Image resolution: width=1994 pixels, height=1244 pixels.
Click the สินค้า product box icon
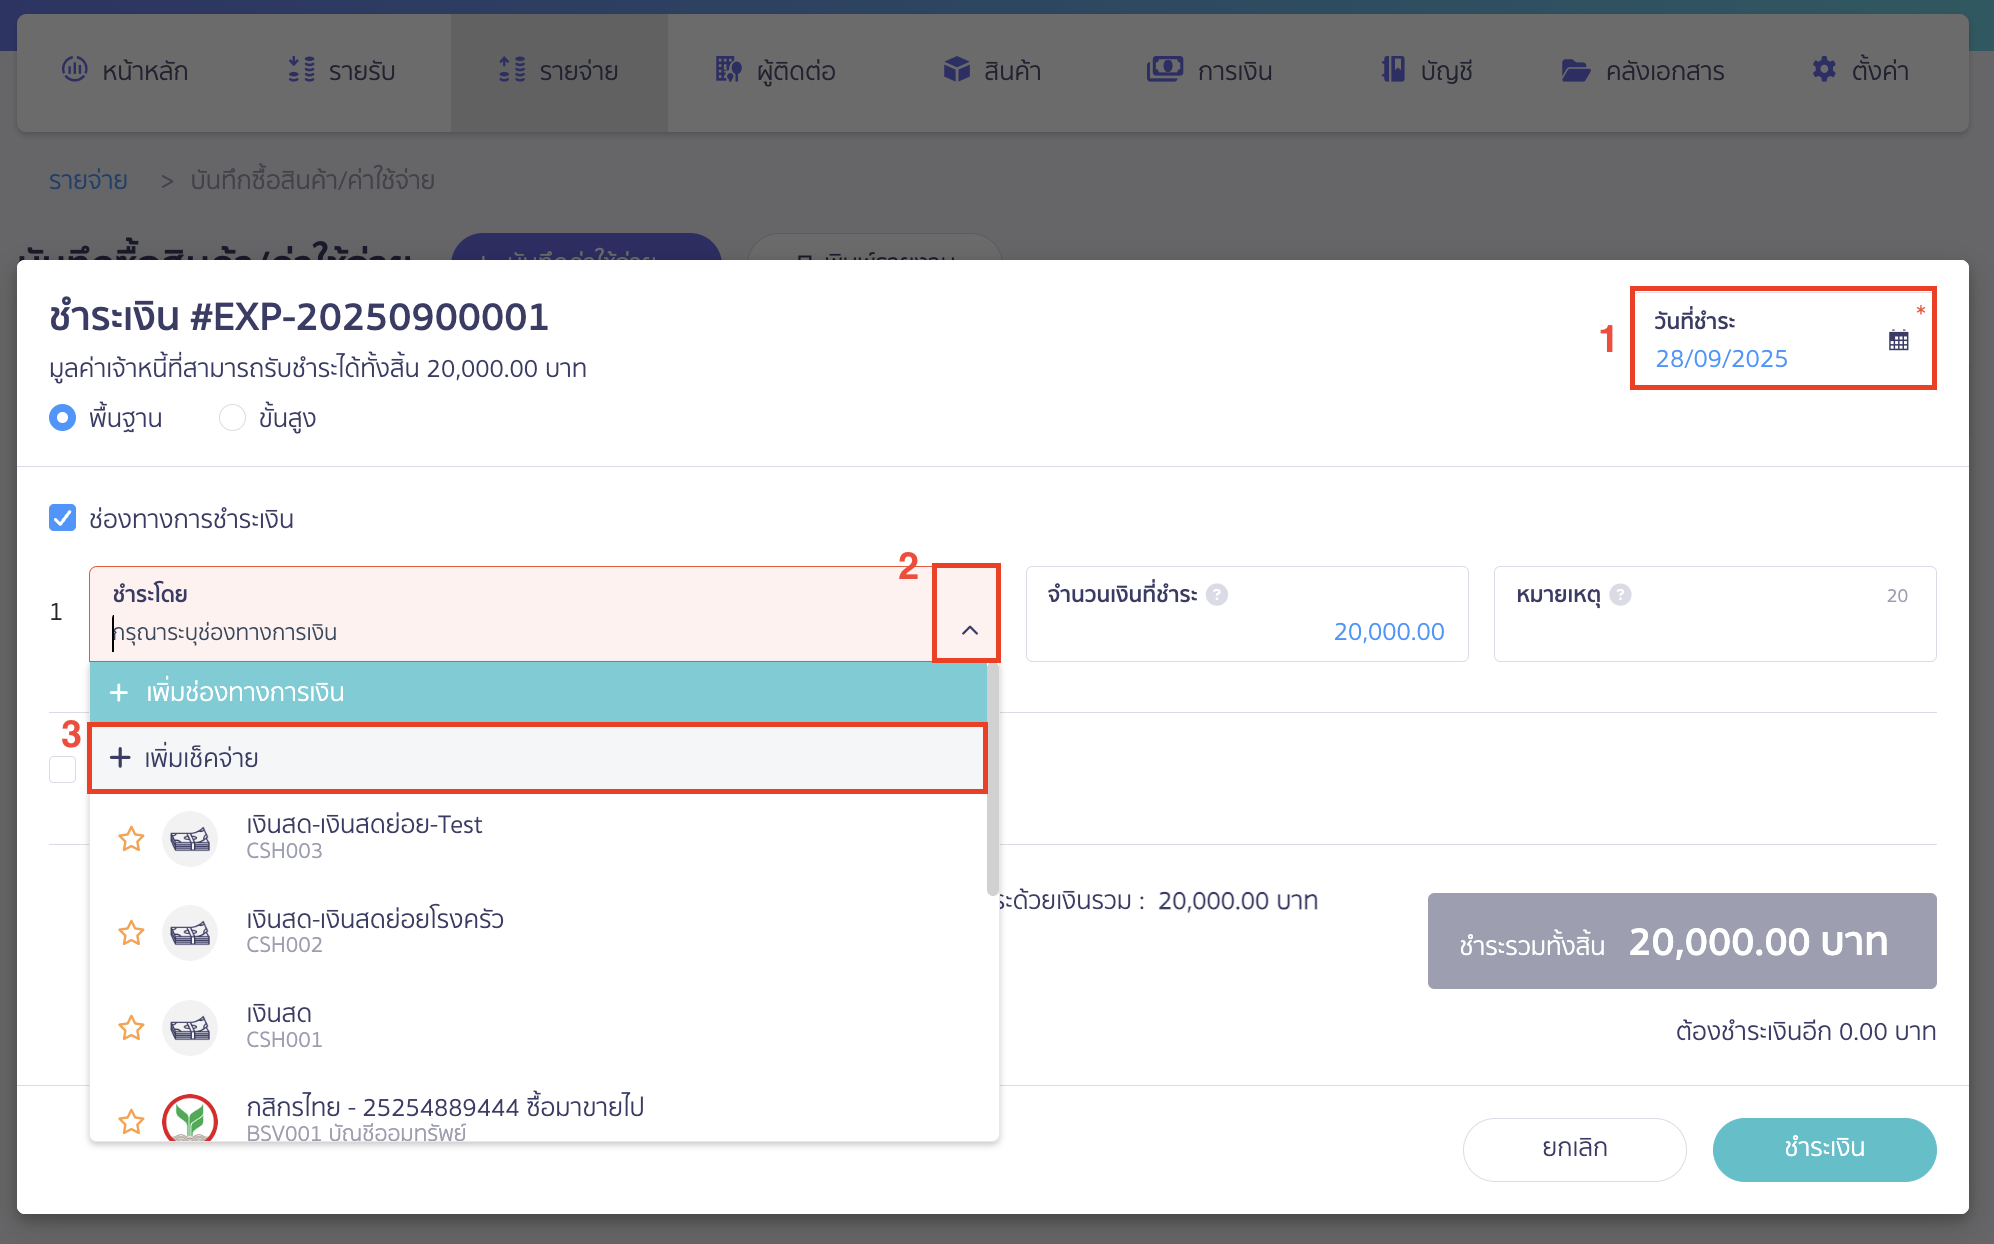[x=956, y=70]
